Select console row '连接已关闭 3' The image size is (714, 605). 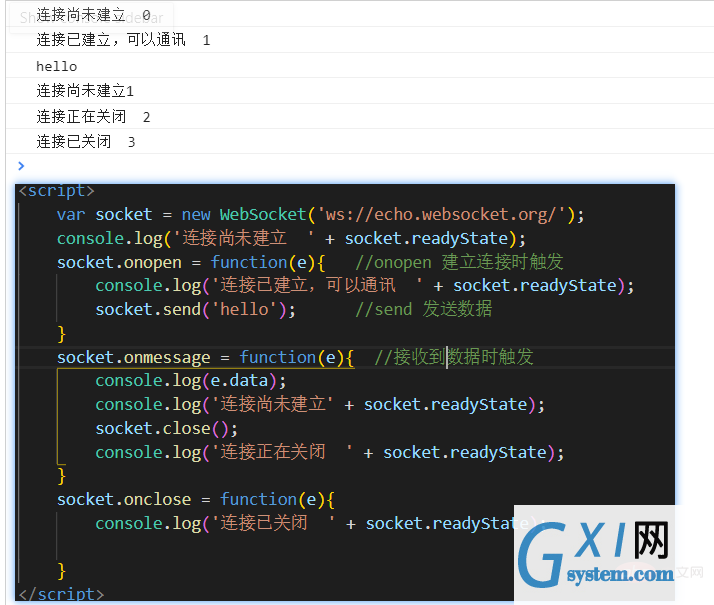tap(360, 142)
